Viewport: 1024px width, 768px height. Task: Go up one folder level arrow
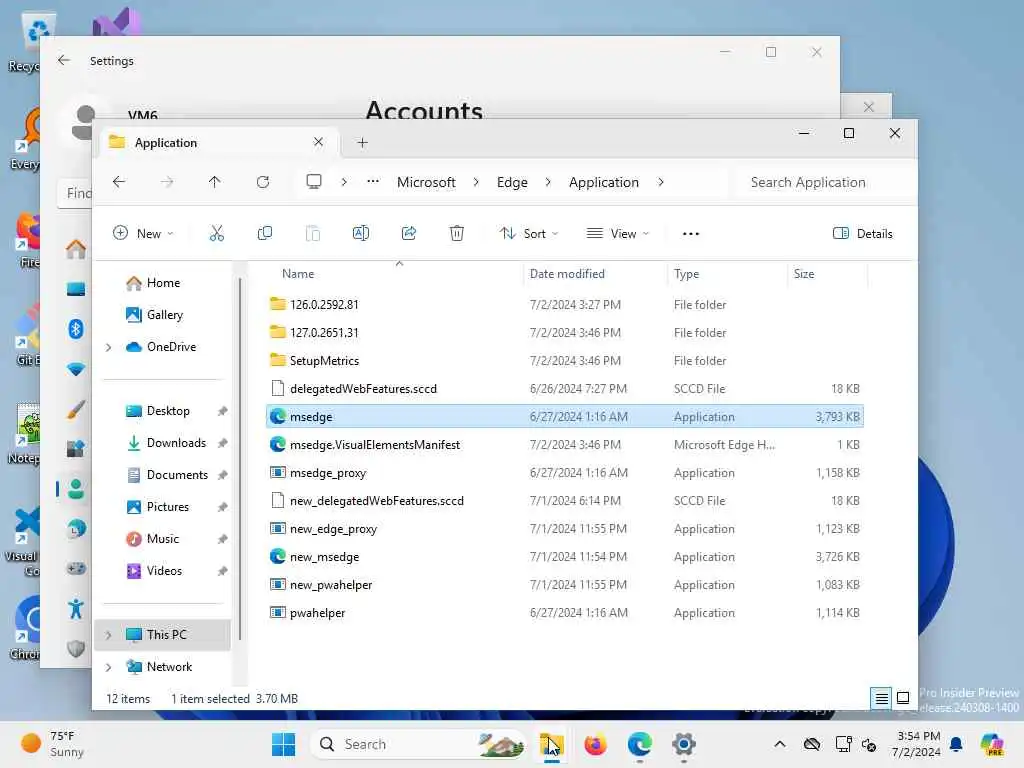[214, 182]
